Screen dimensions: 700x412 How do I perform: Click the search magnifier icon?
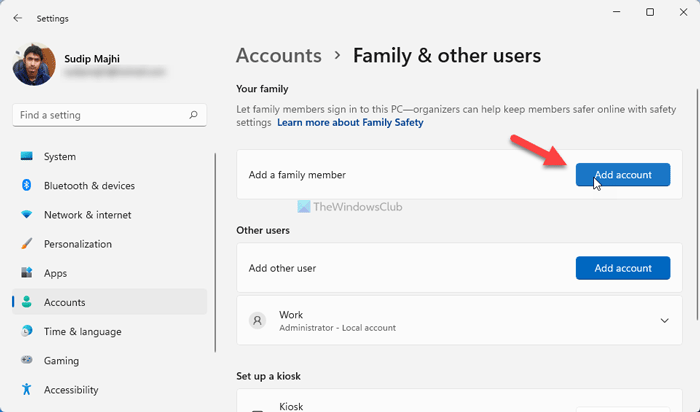[x=196, y=116]
